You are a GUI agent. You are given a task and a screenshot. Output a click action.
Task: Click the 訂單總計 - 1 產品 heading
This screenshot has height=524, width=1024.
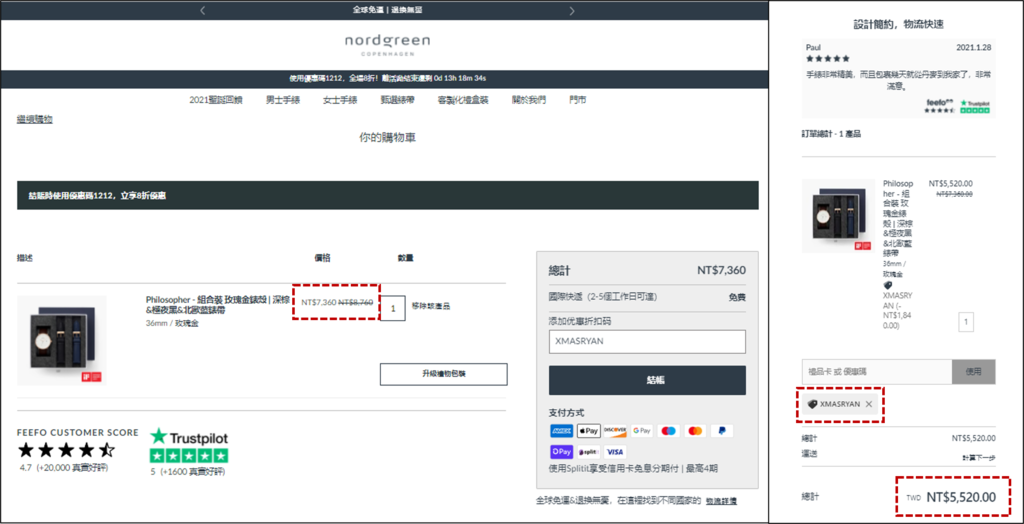coord(831,134)
